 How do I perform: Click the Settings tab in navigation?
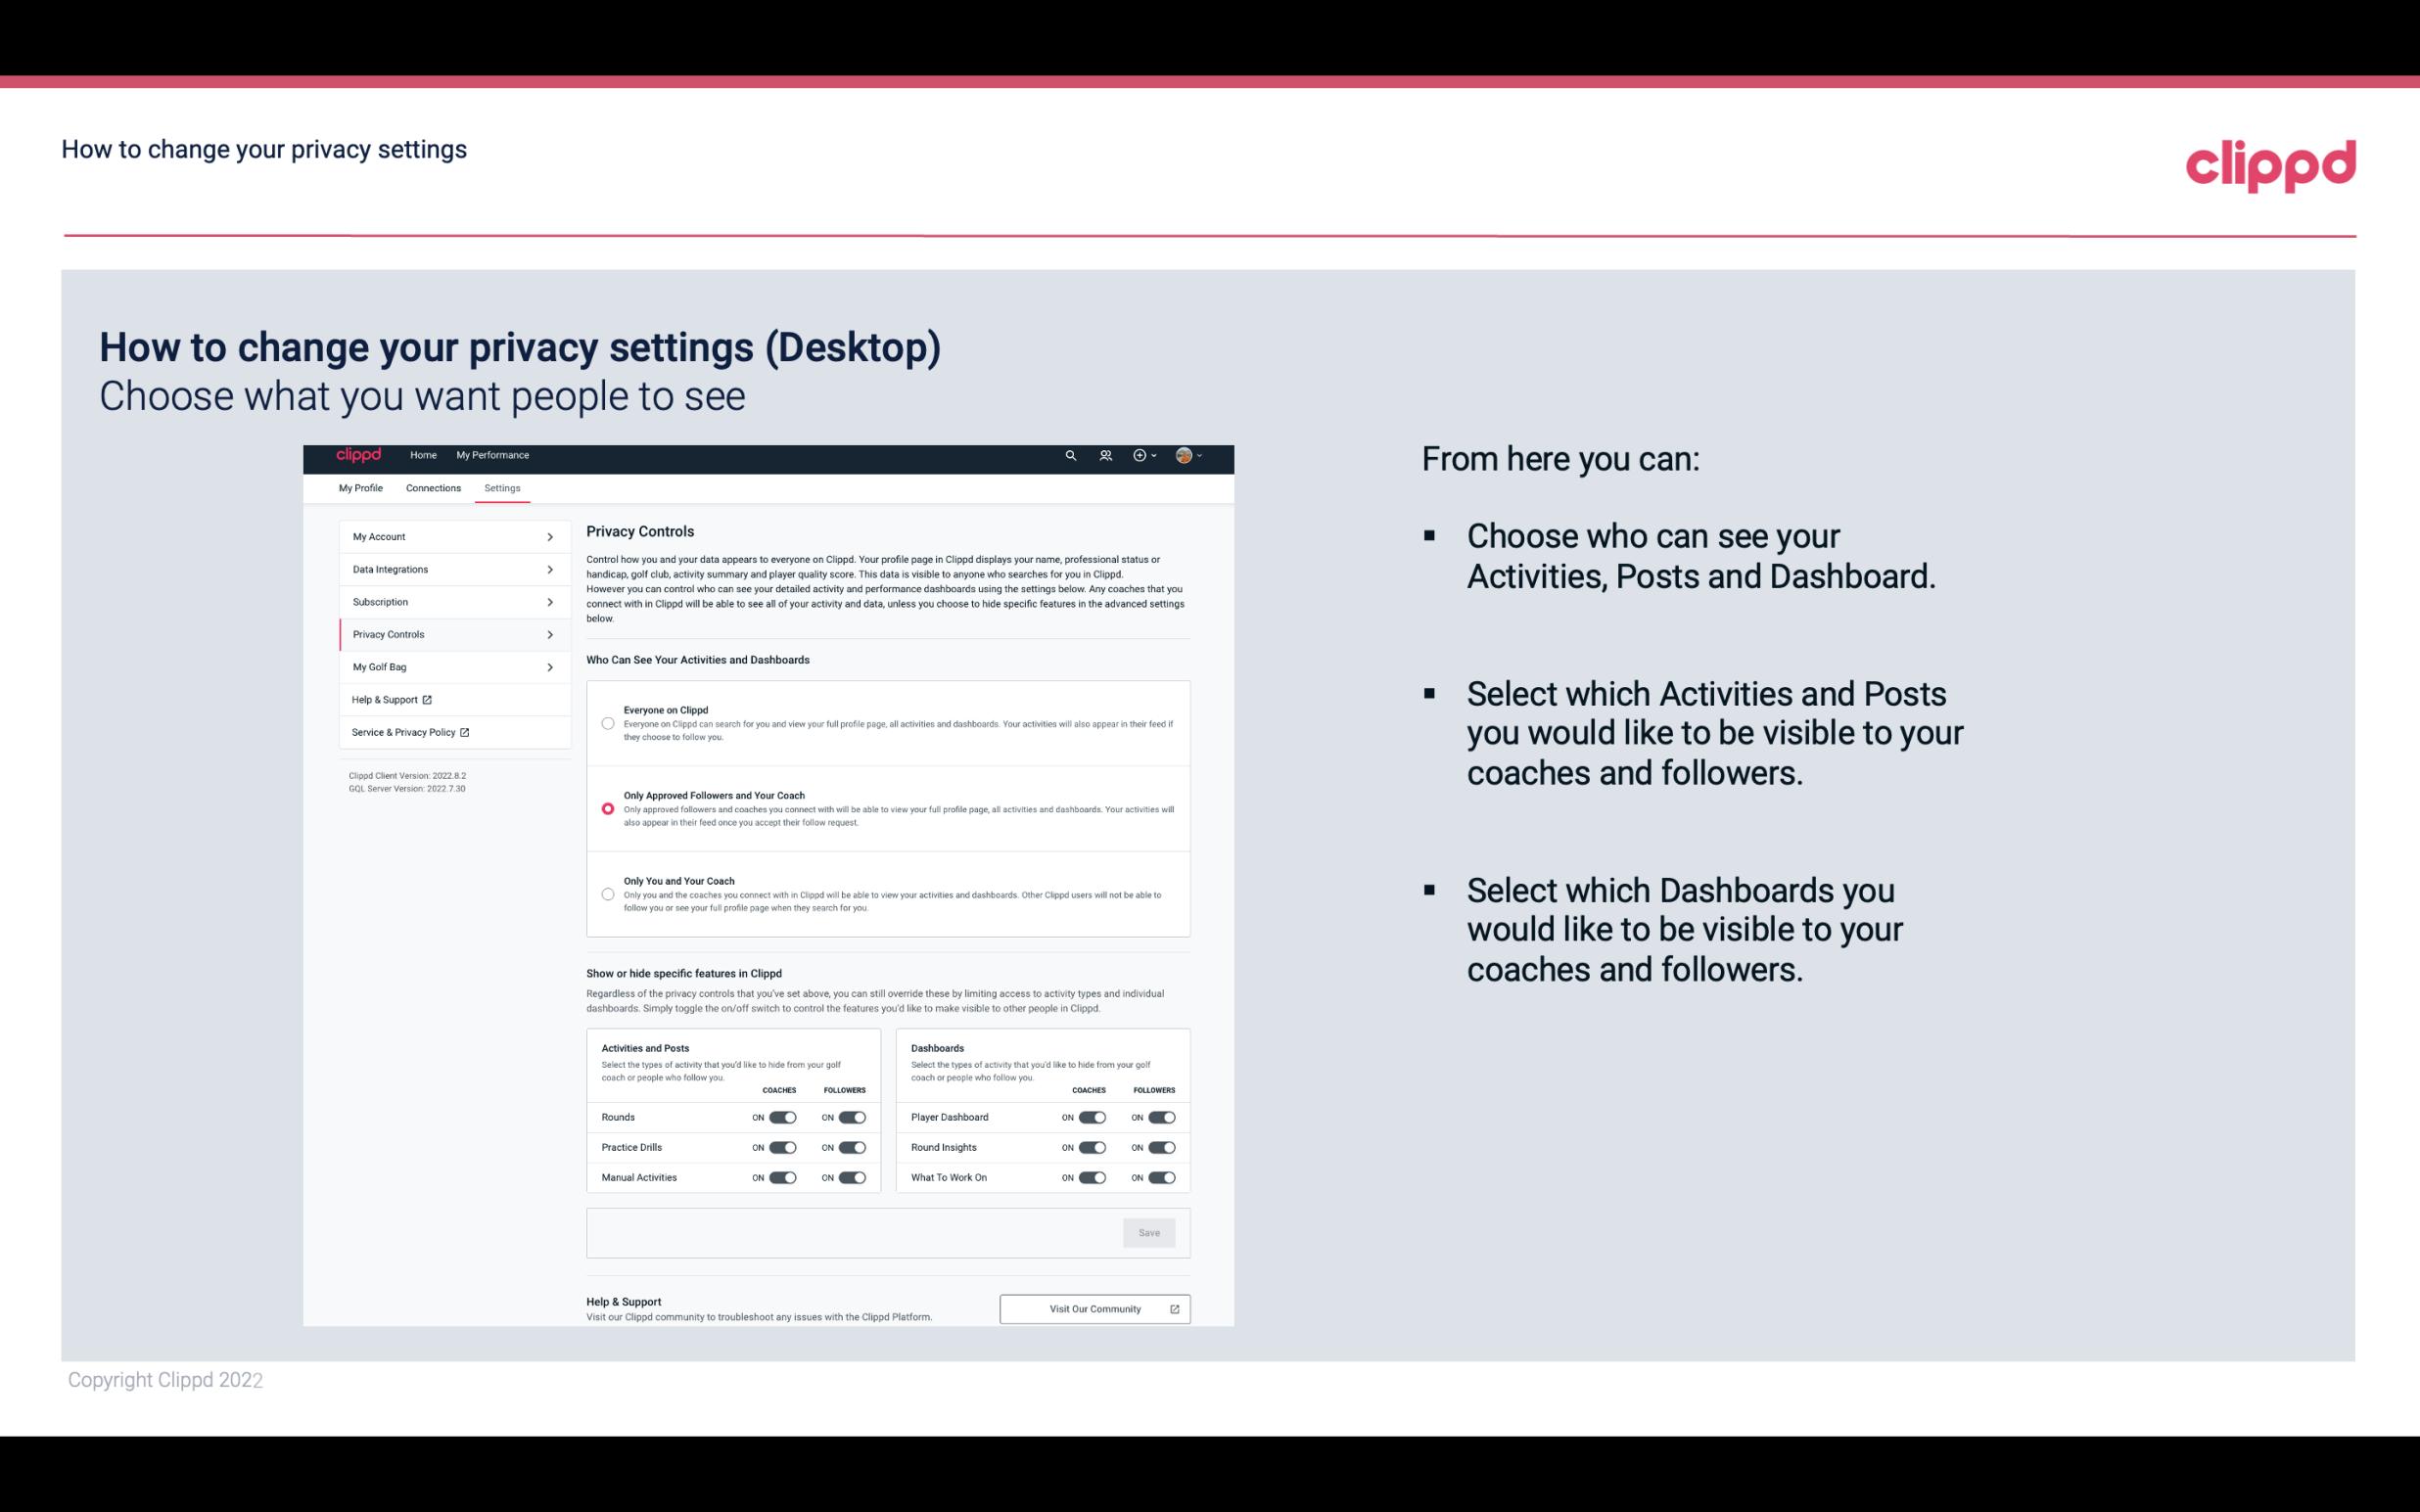pyautogui.click(x=500, y=487)
